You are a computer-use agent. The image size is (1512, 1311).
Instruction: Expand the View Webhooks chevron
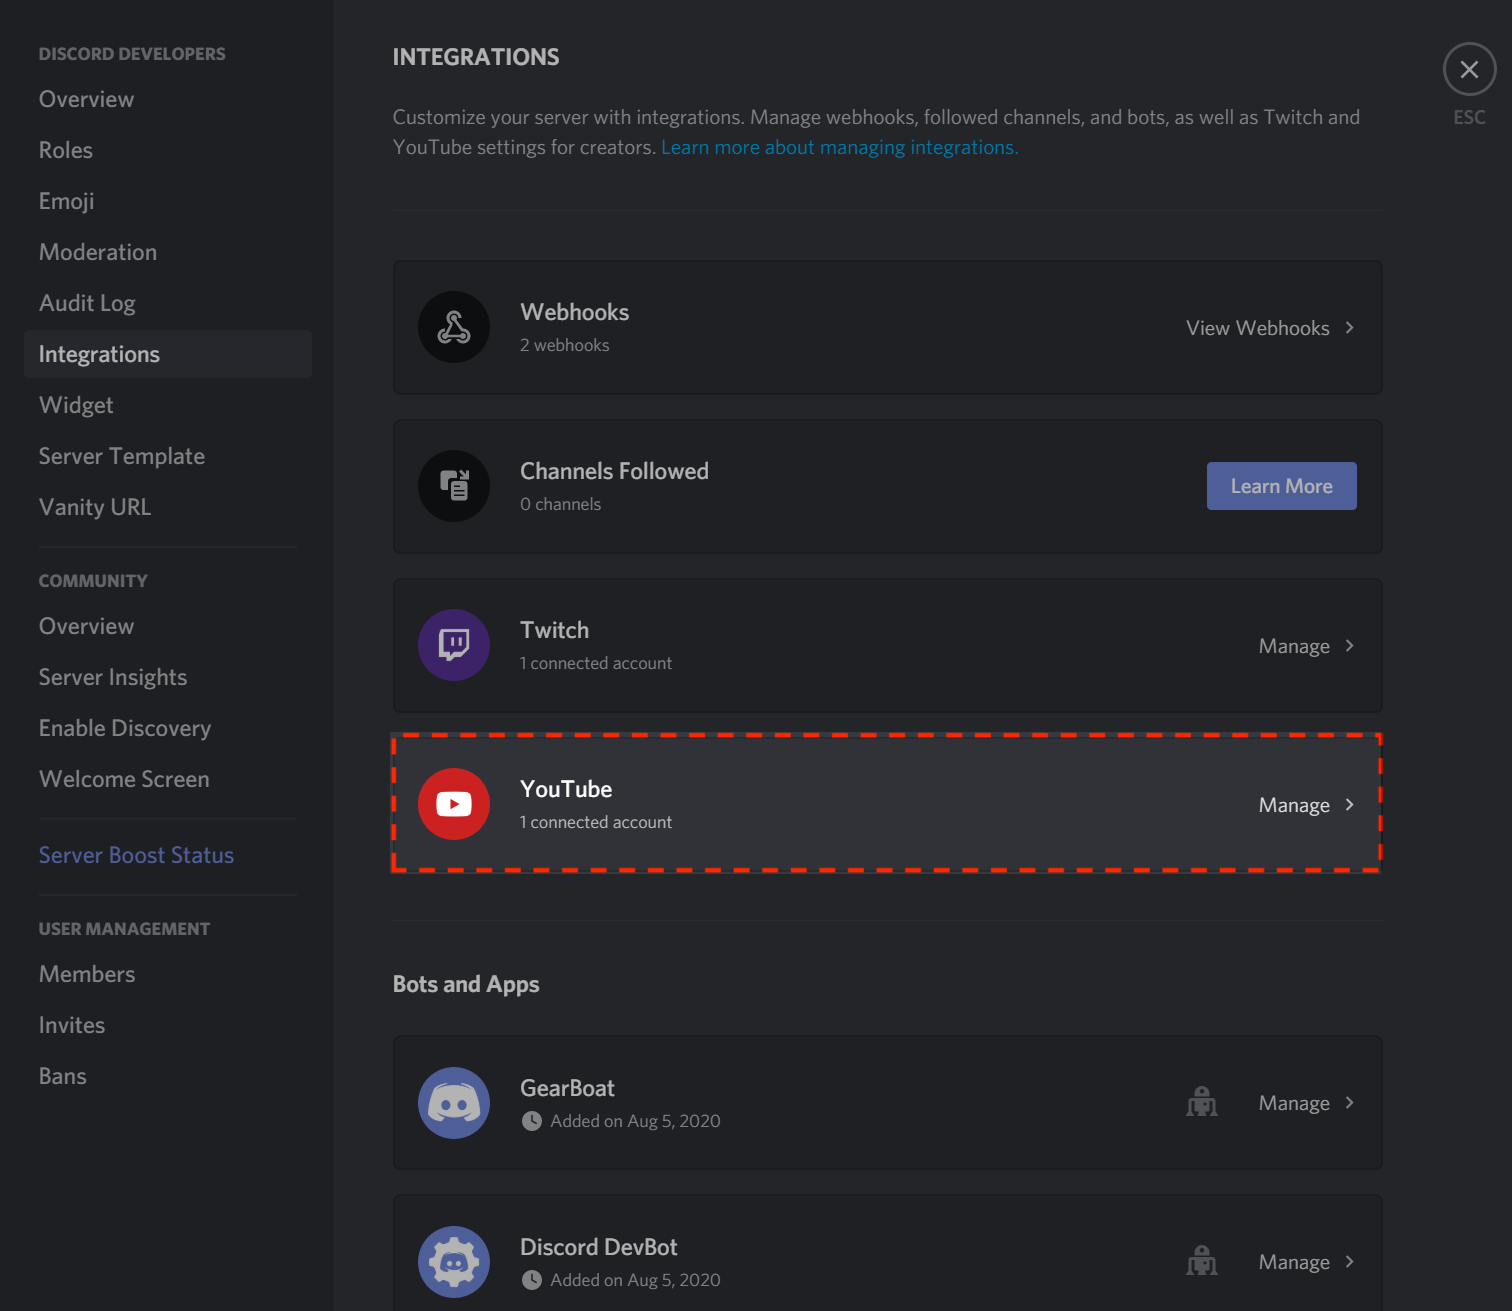point(1349,328)
